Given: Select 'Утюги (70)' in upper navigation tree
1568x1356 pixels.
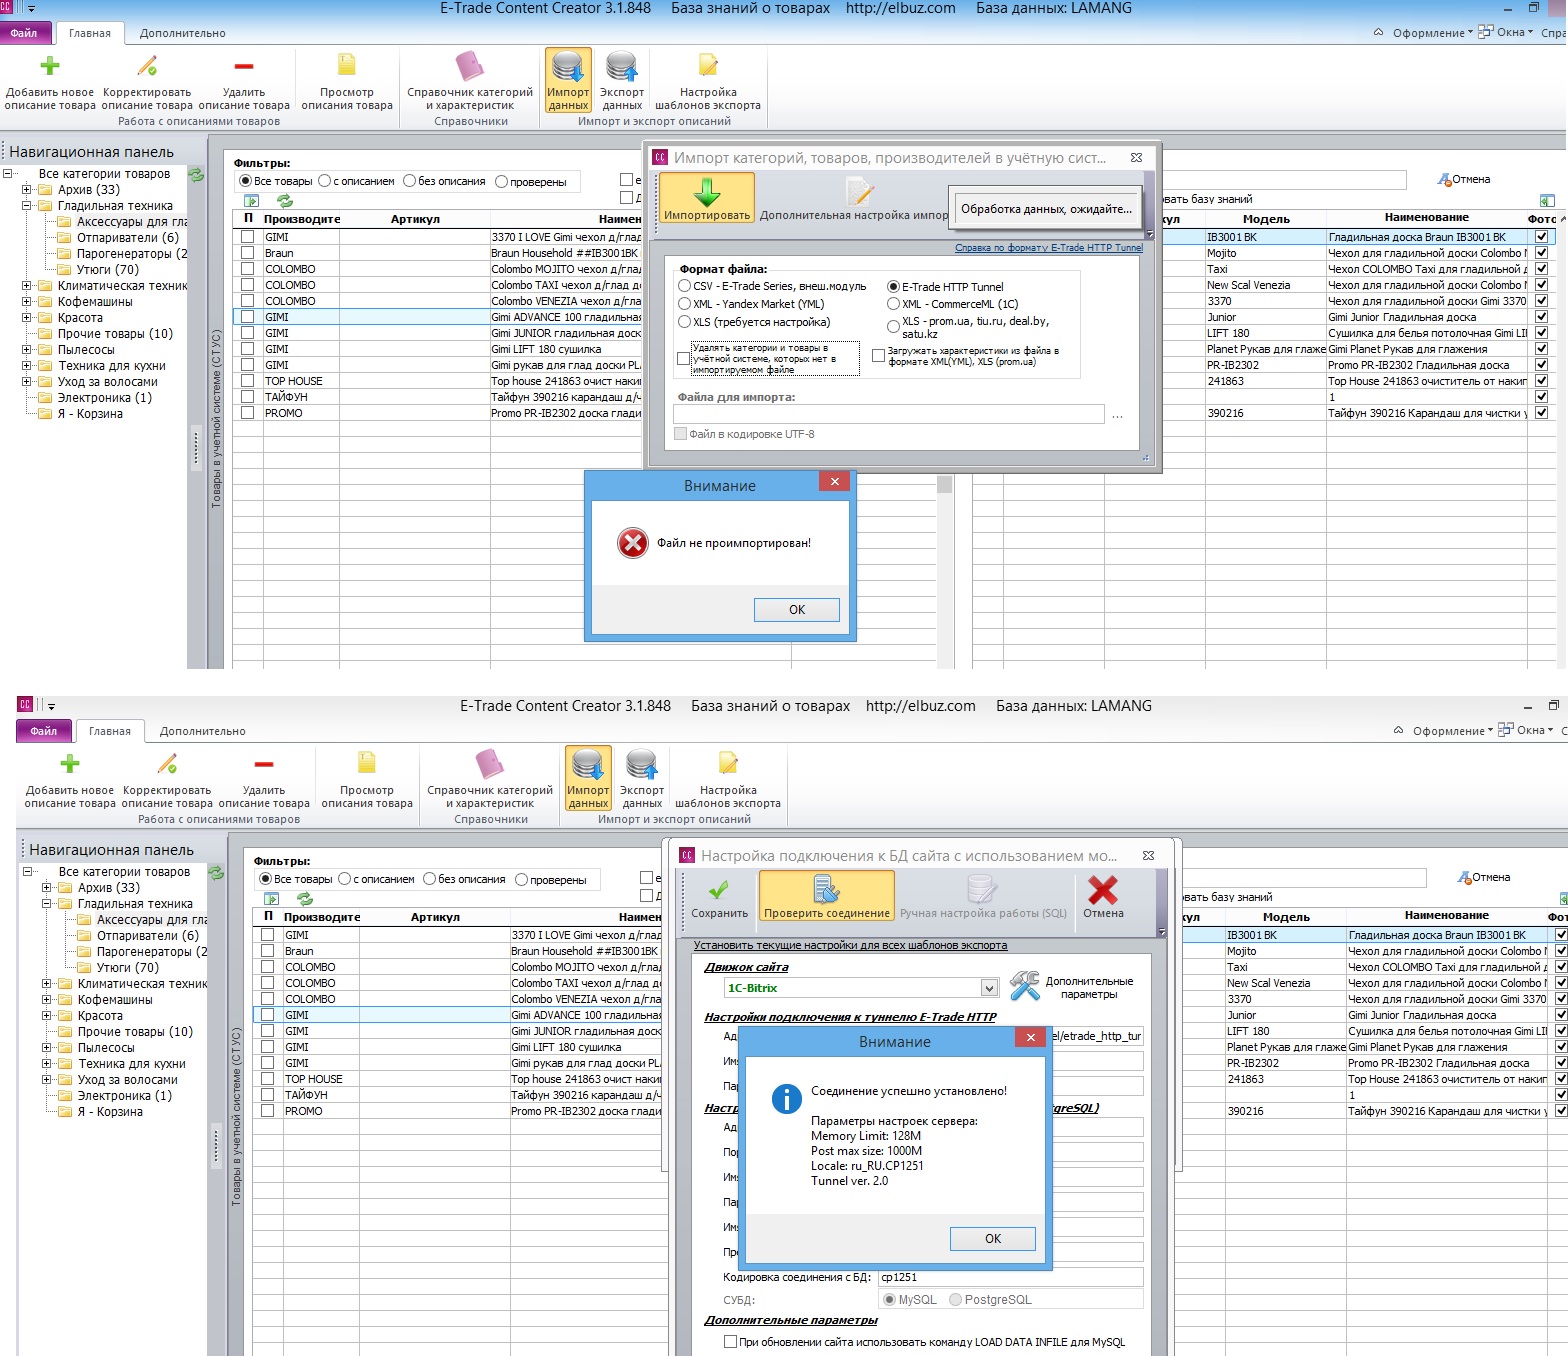Looking at the screenshot, I should (108, 270).
